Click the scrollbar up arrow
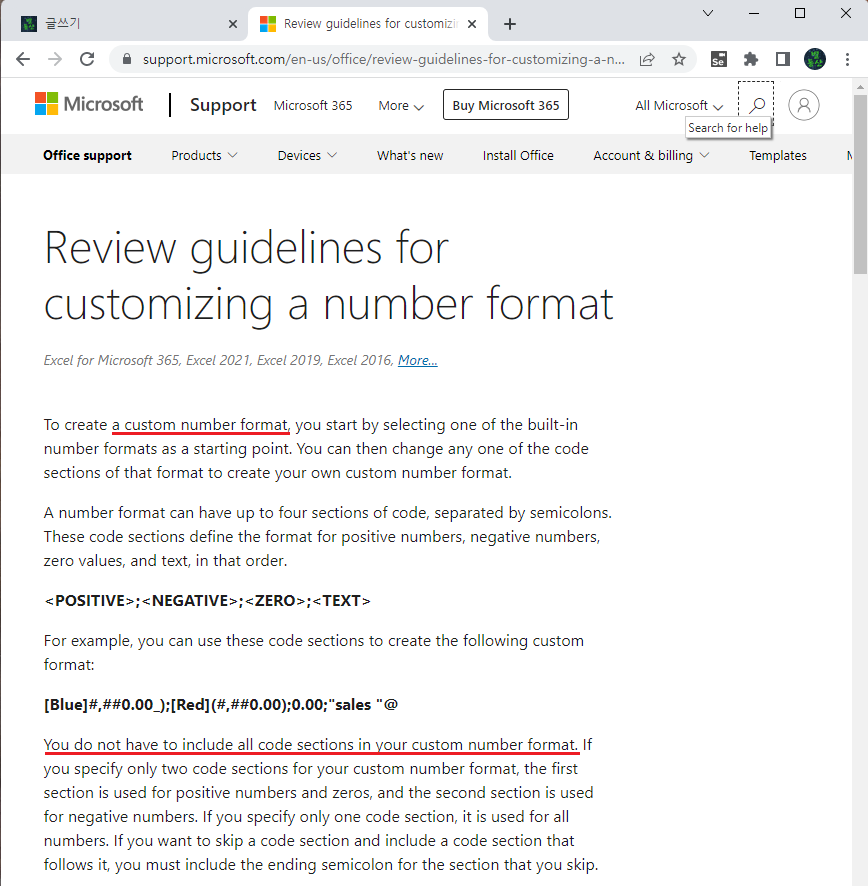The width and height of the screenshot is (868, 886). coord(860,87)
